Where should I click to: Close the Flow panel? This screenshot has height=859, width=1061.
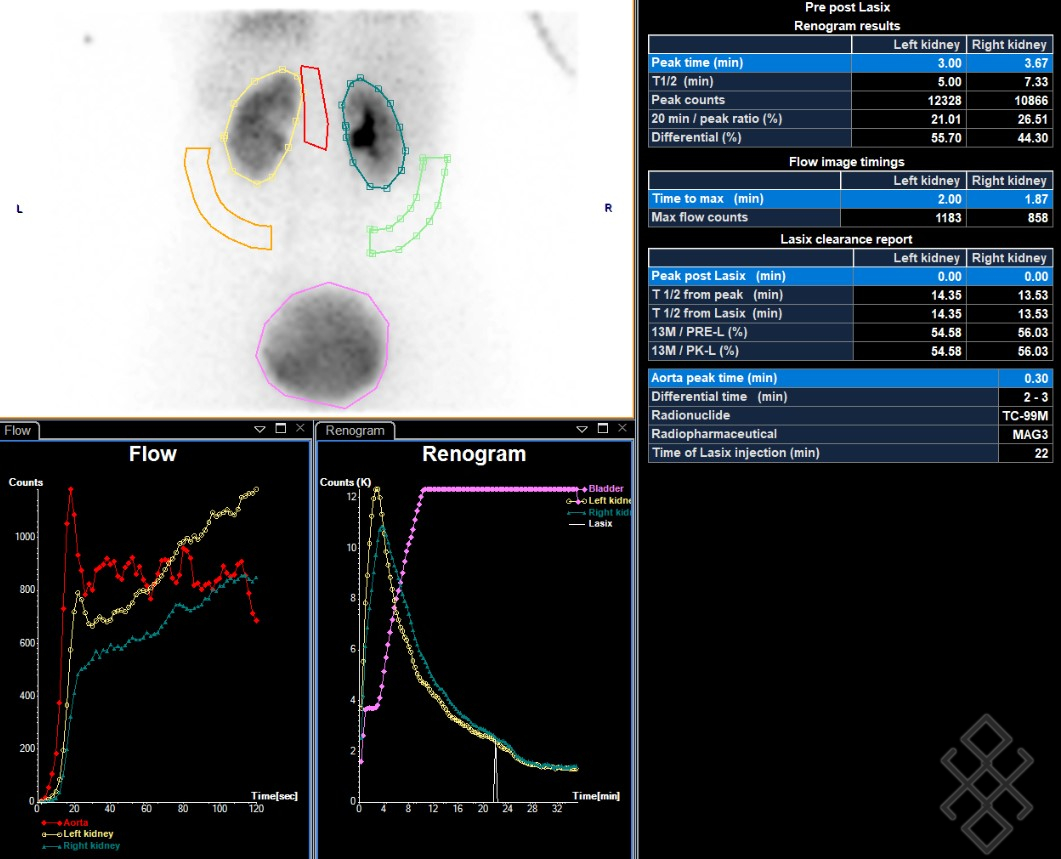(300, 429)
